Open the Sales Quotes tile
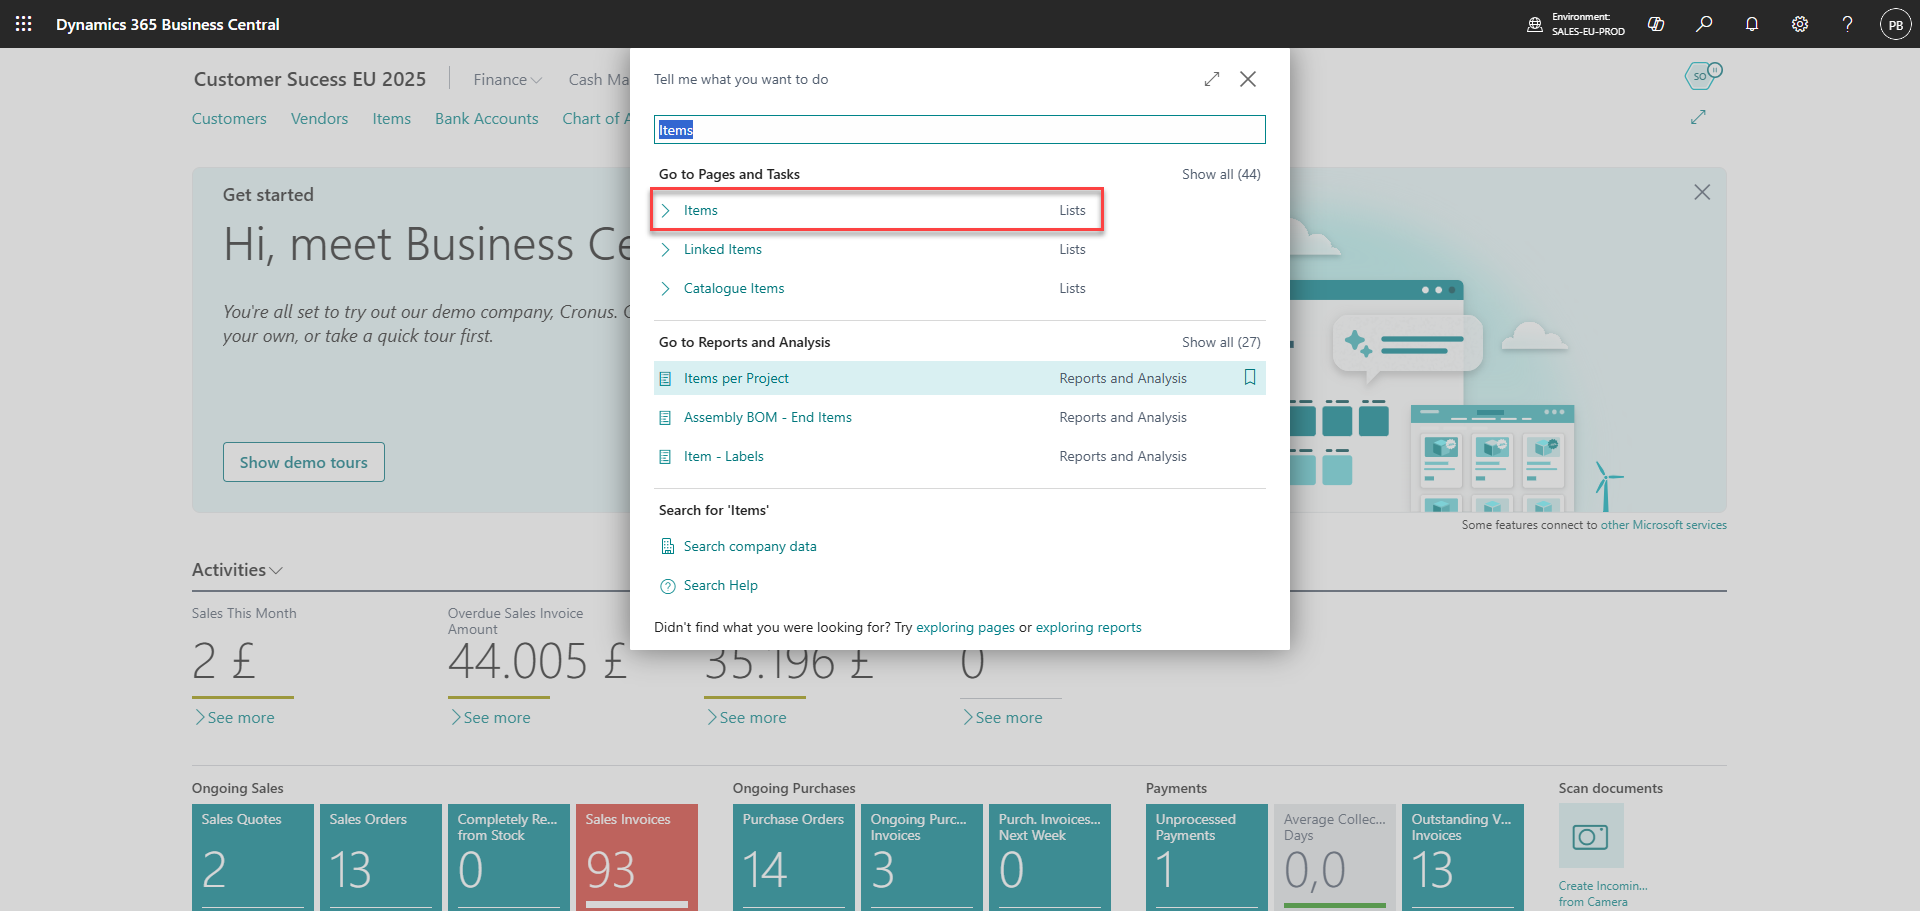The width and height of the screenshot is (1920, 911). click(253, 857)
